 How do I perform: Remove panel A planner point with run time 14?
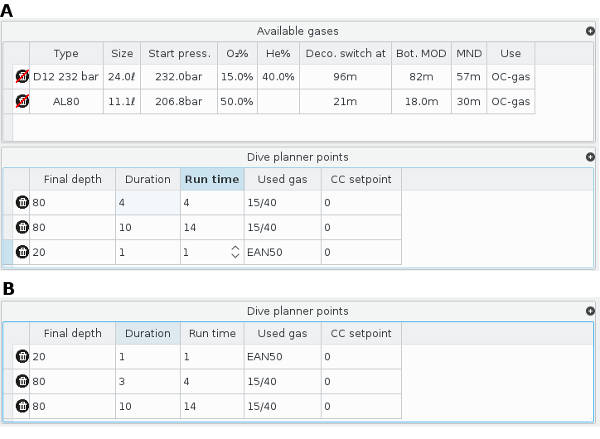click(22, 228)
